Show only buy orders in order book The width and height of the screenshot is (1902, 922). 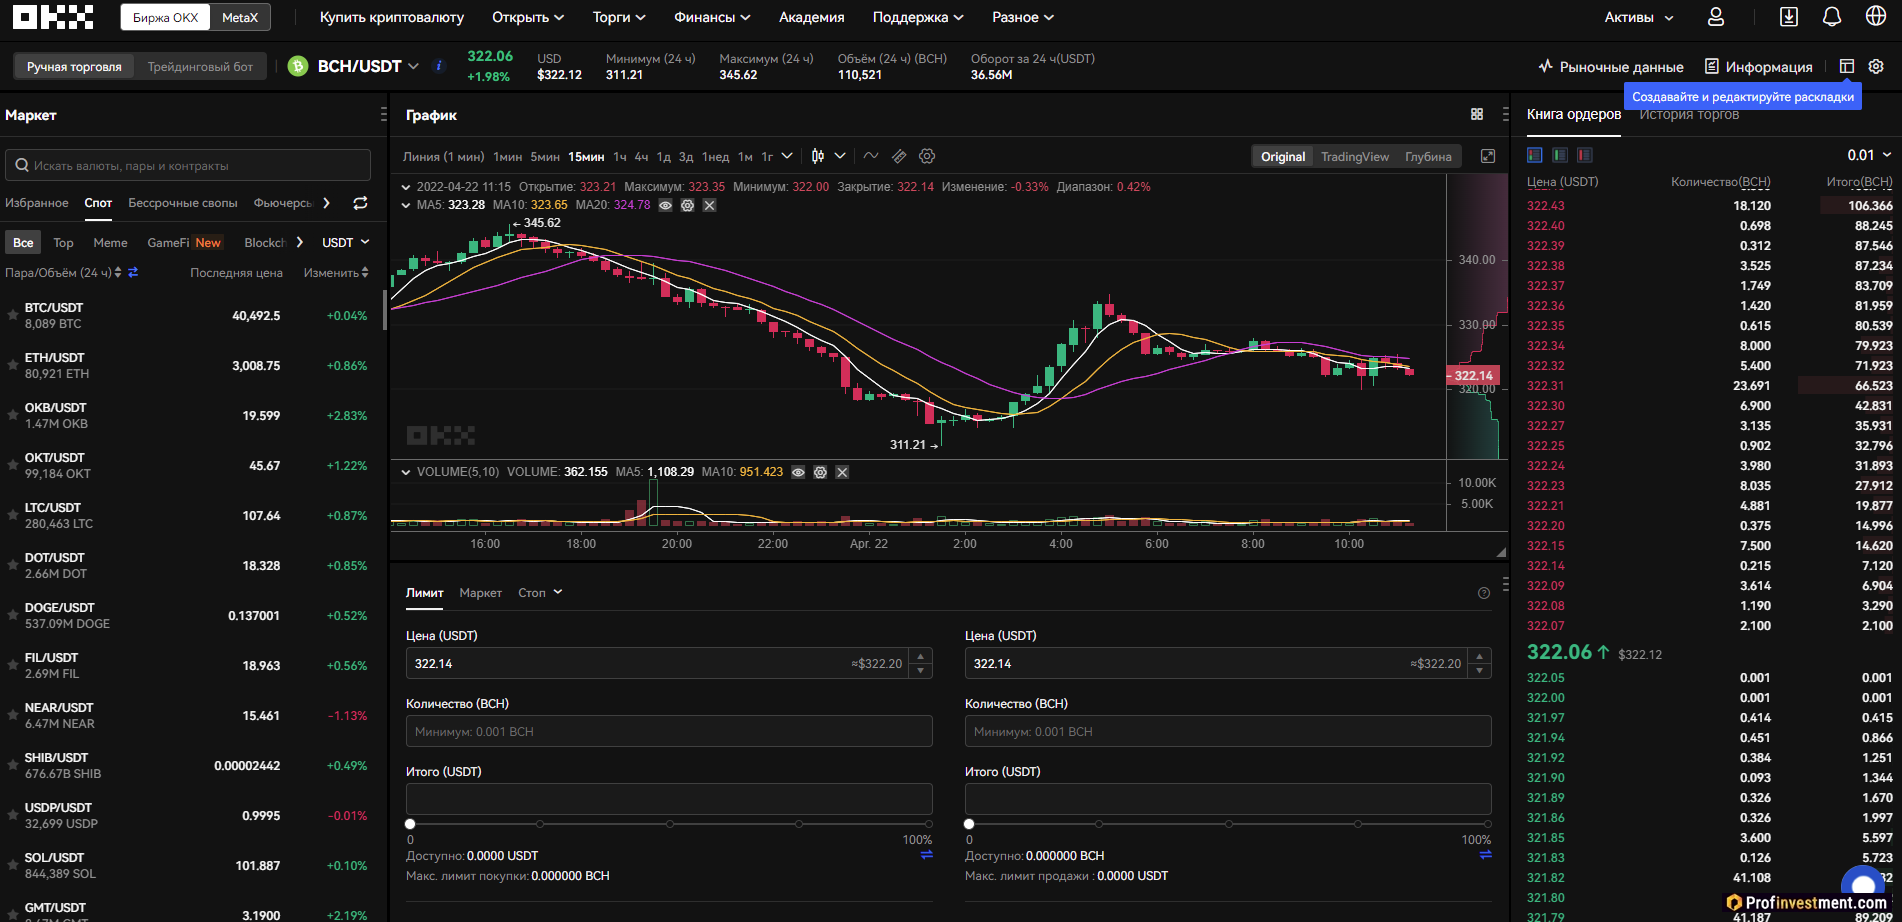coord(1560,155)
